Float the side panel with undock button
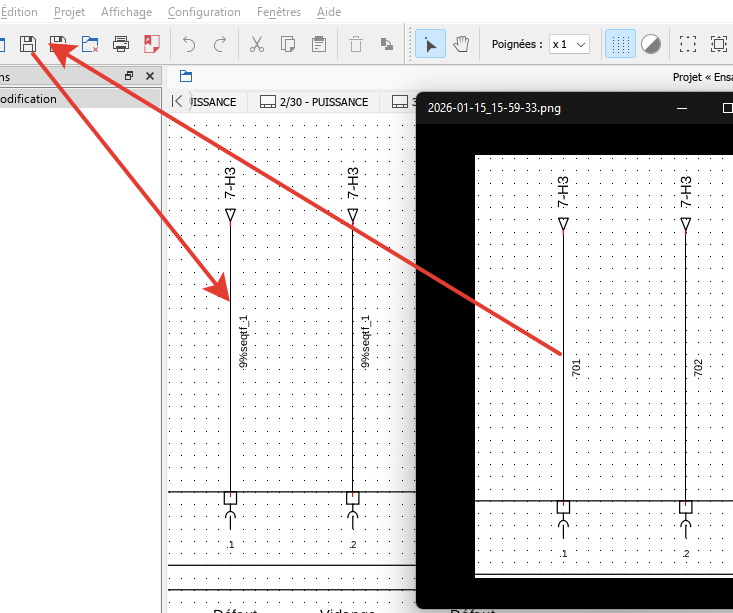The width and height of the screenshot is (733, 613). pyautogui.click(x=129, y=76)
